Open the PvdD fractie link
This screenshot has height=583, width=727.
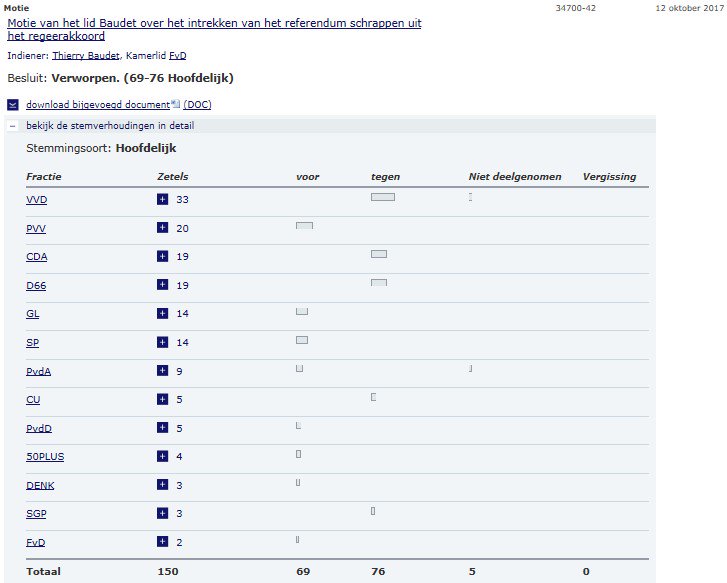coord(39,428)
